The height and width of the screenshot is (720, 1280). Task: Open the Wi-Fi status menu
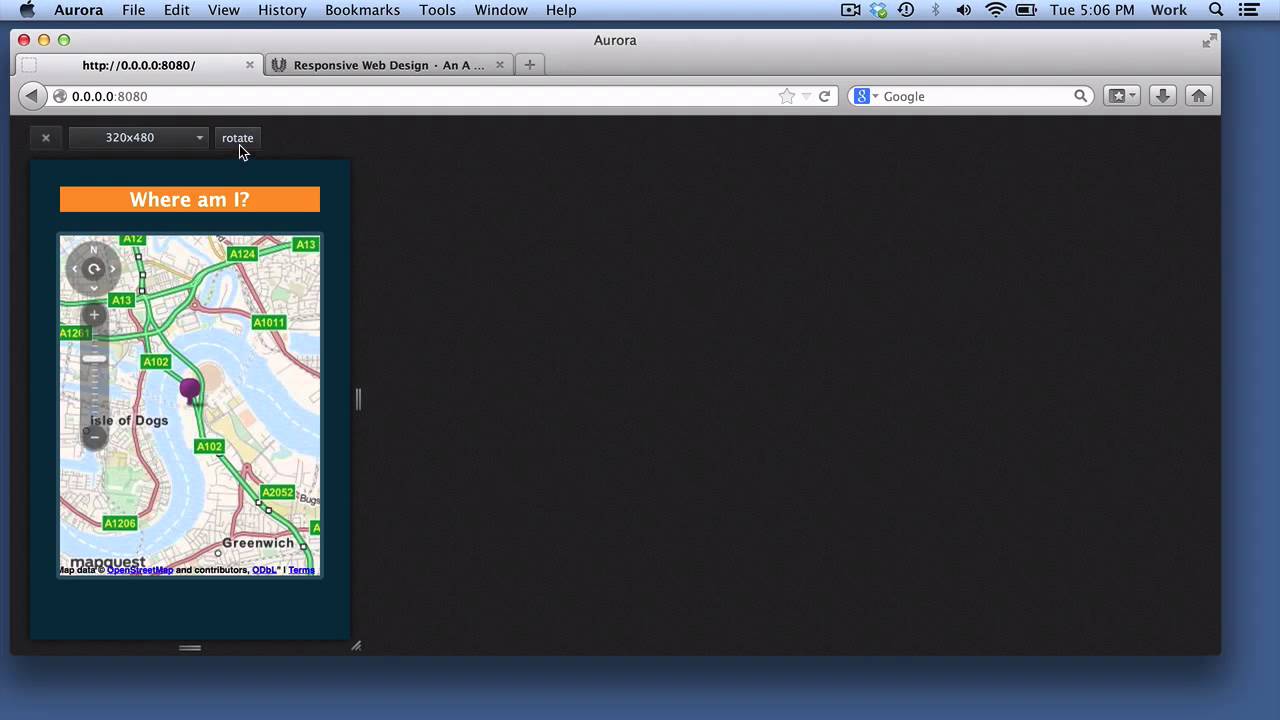click(995, 10)
